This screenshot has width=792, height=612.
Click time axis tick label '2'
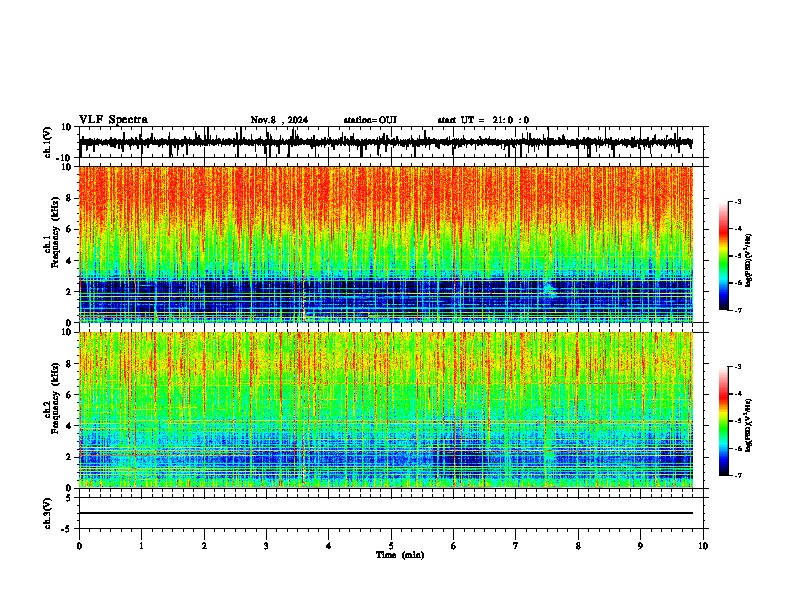(204, 546)
